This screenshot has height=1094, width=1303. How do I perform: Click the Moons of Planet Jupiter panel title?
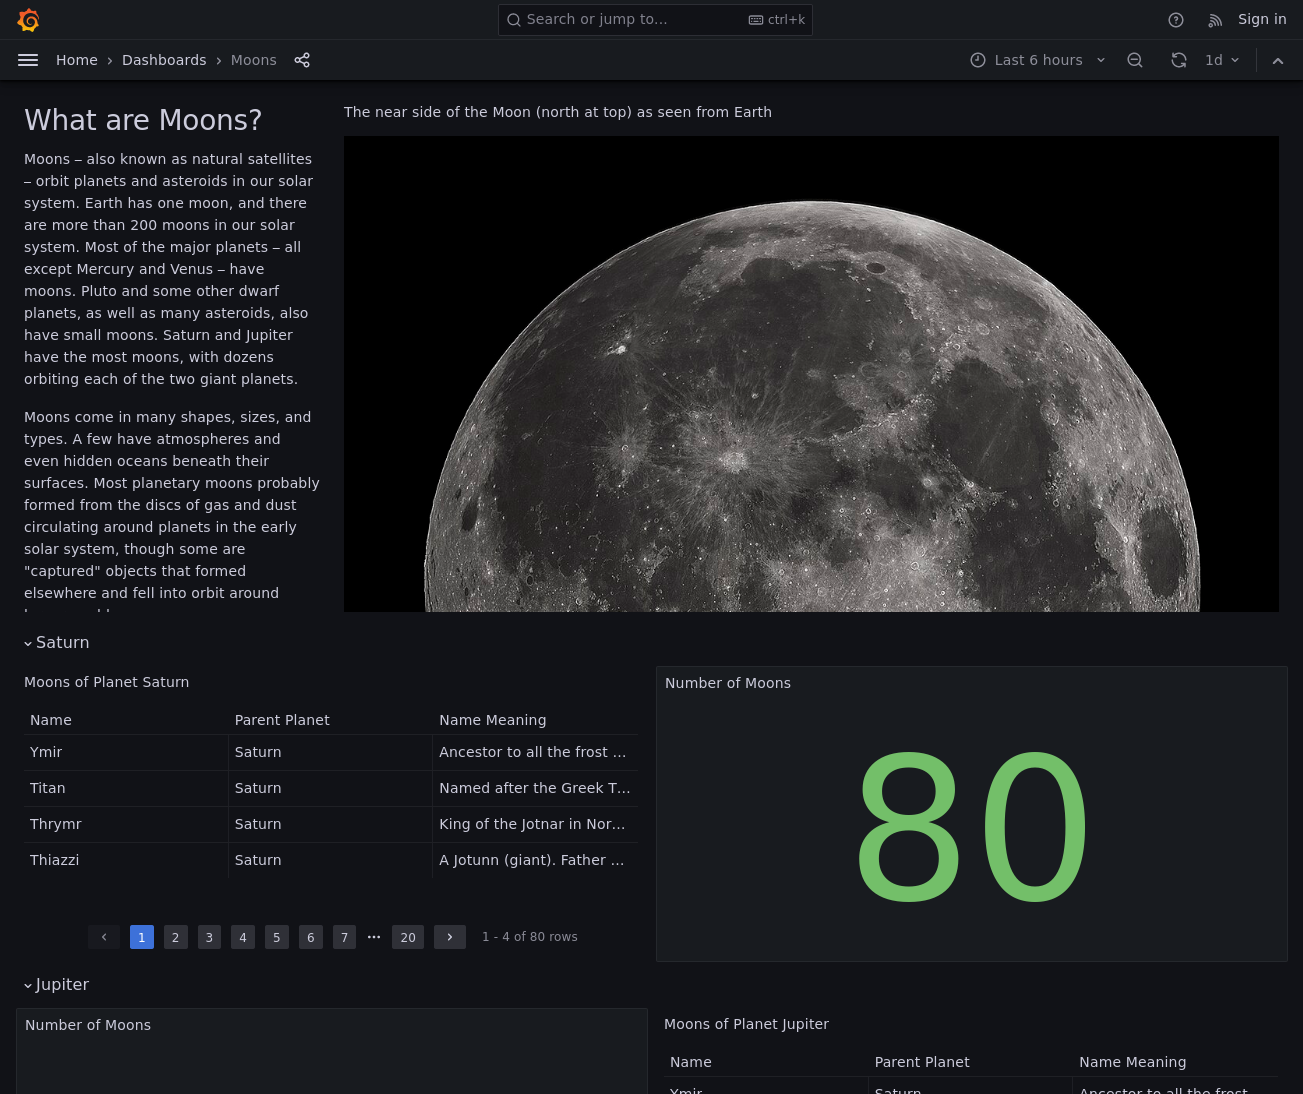click(746, 1024)
